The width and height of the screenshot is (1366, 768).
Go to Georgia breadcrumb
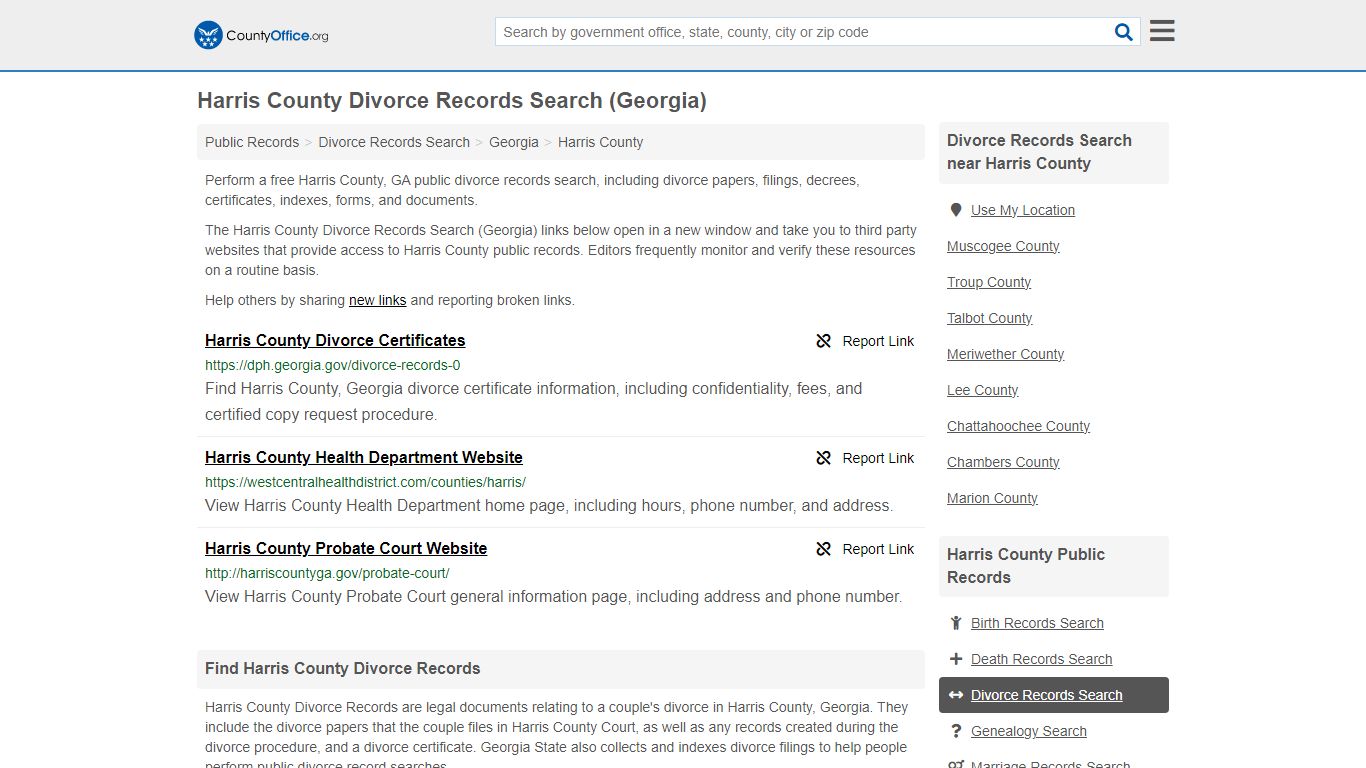click(514, 142)
